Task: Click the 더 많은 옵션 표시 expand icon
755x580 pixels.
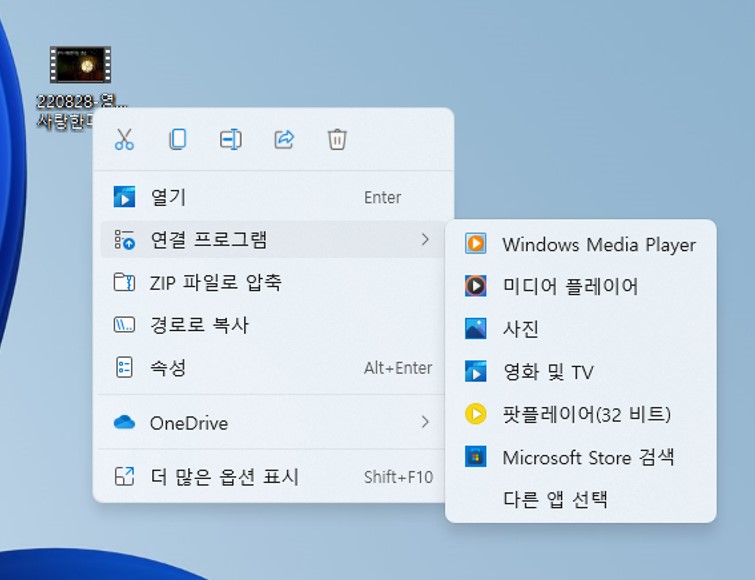Action: [124, 477]
